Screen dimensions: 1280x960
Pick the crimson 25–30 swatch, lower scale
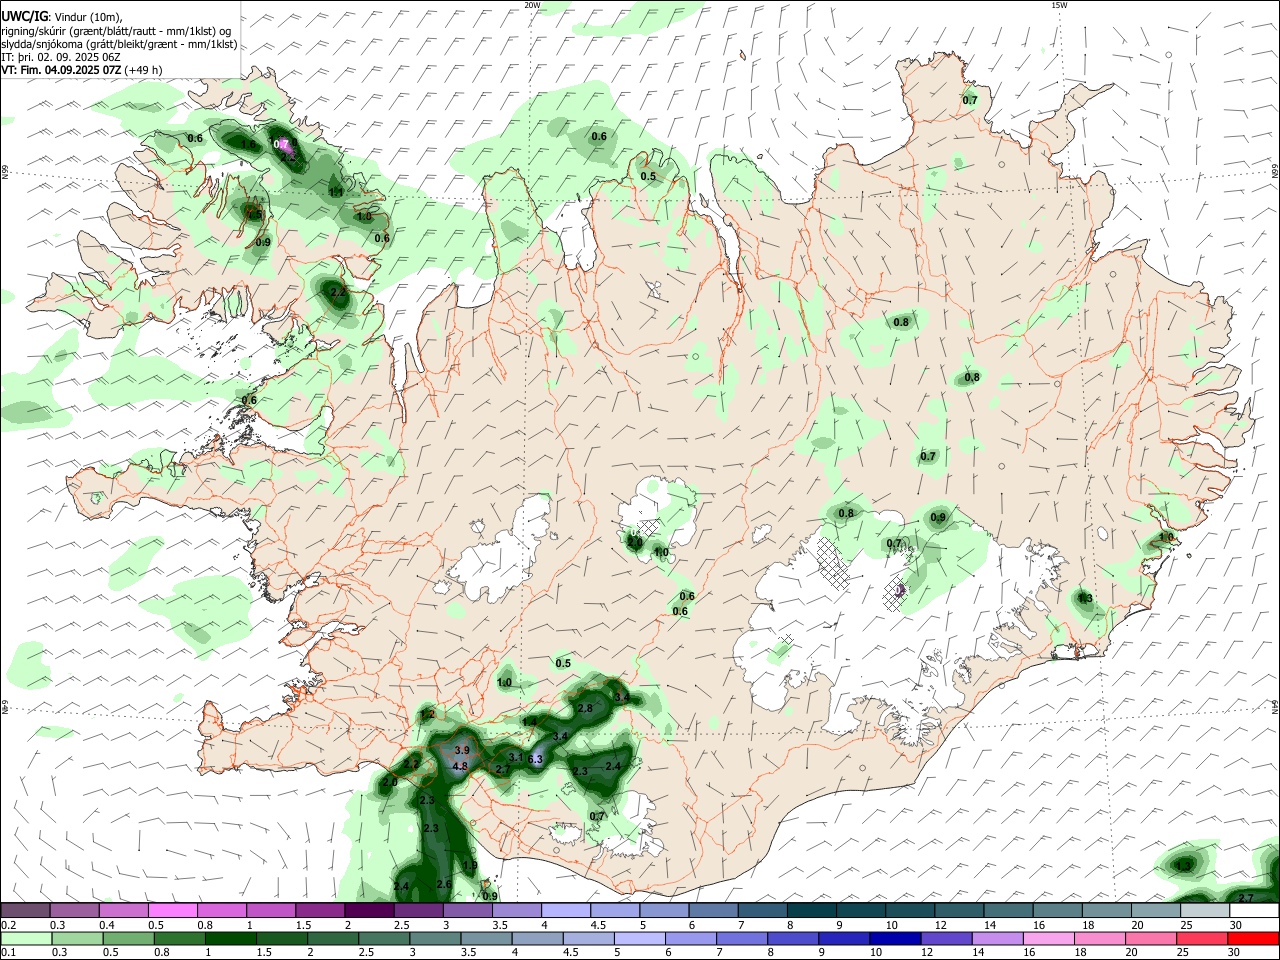tap(1202, 939)
